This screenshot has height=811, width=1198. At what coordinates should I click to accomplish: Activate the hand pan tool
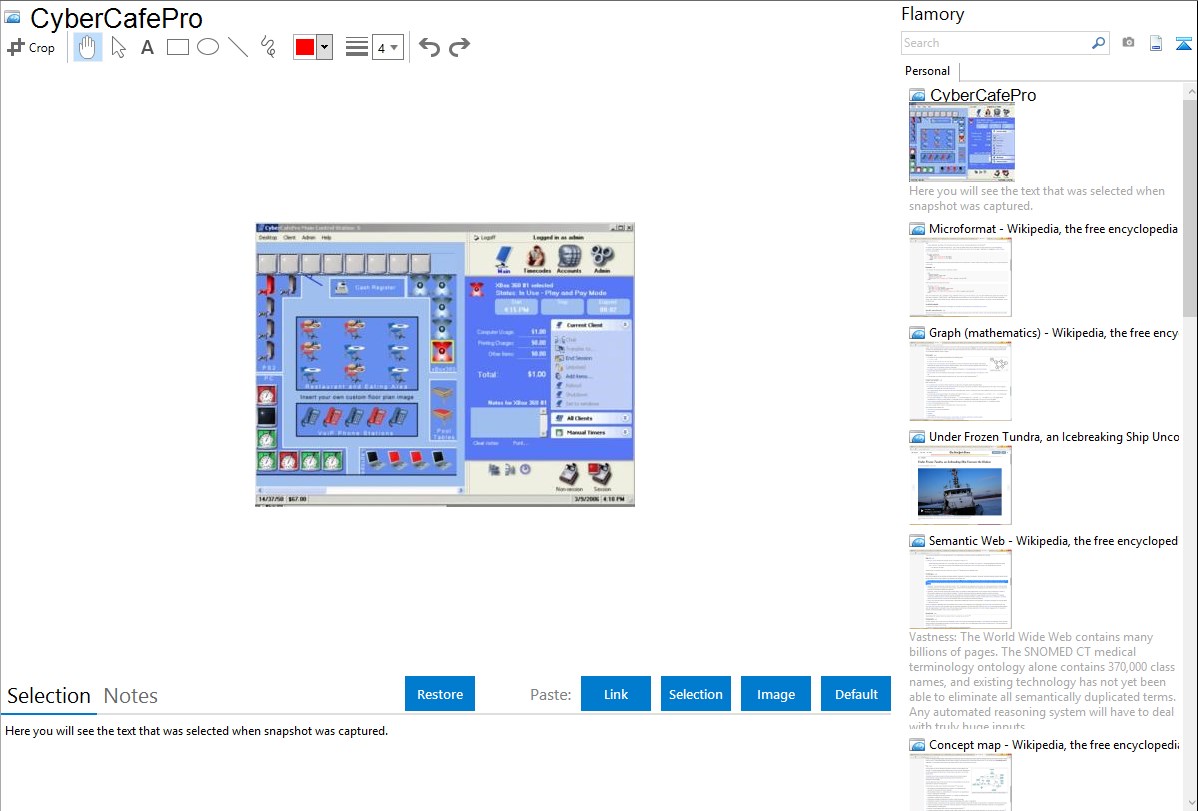[x=88, y=47]
